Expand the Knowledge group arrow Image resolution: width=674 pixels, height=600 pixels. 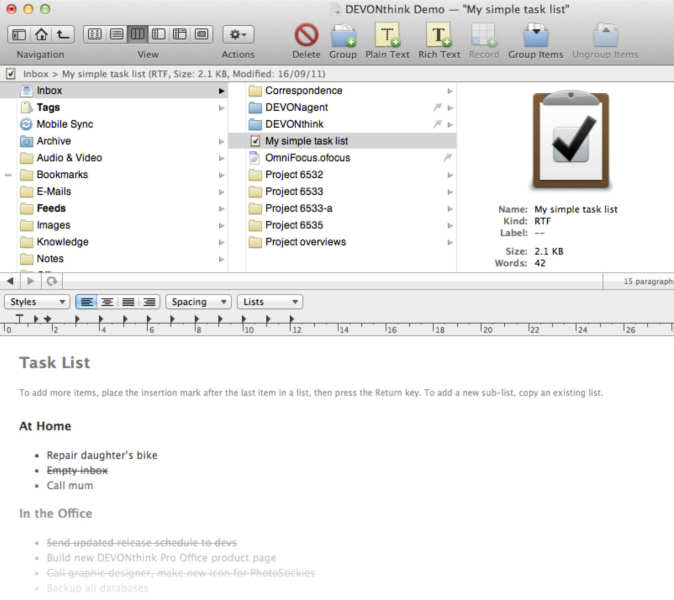click(221, 242)
